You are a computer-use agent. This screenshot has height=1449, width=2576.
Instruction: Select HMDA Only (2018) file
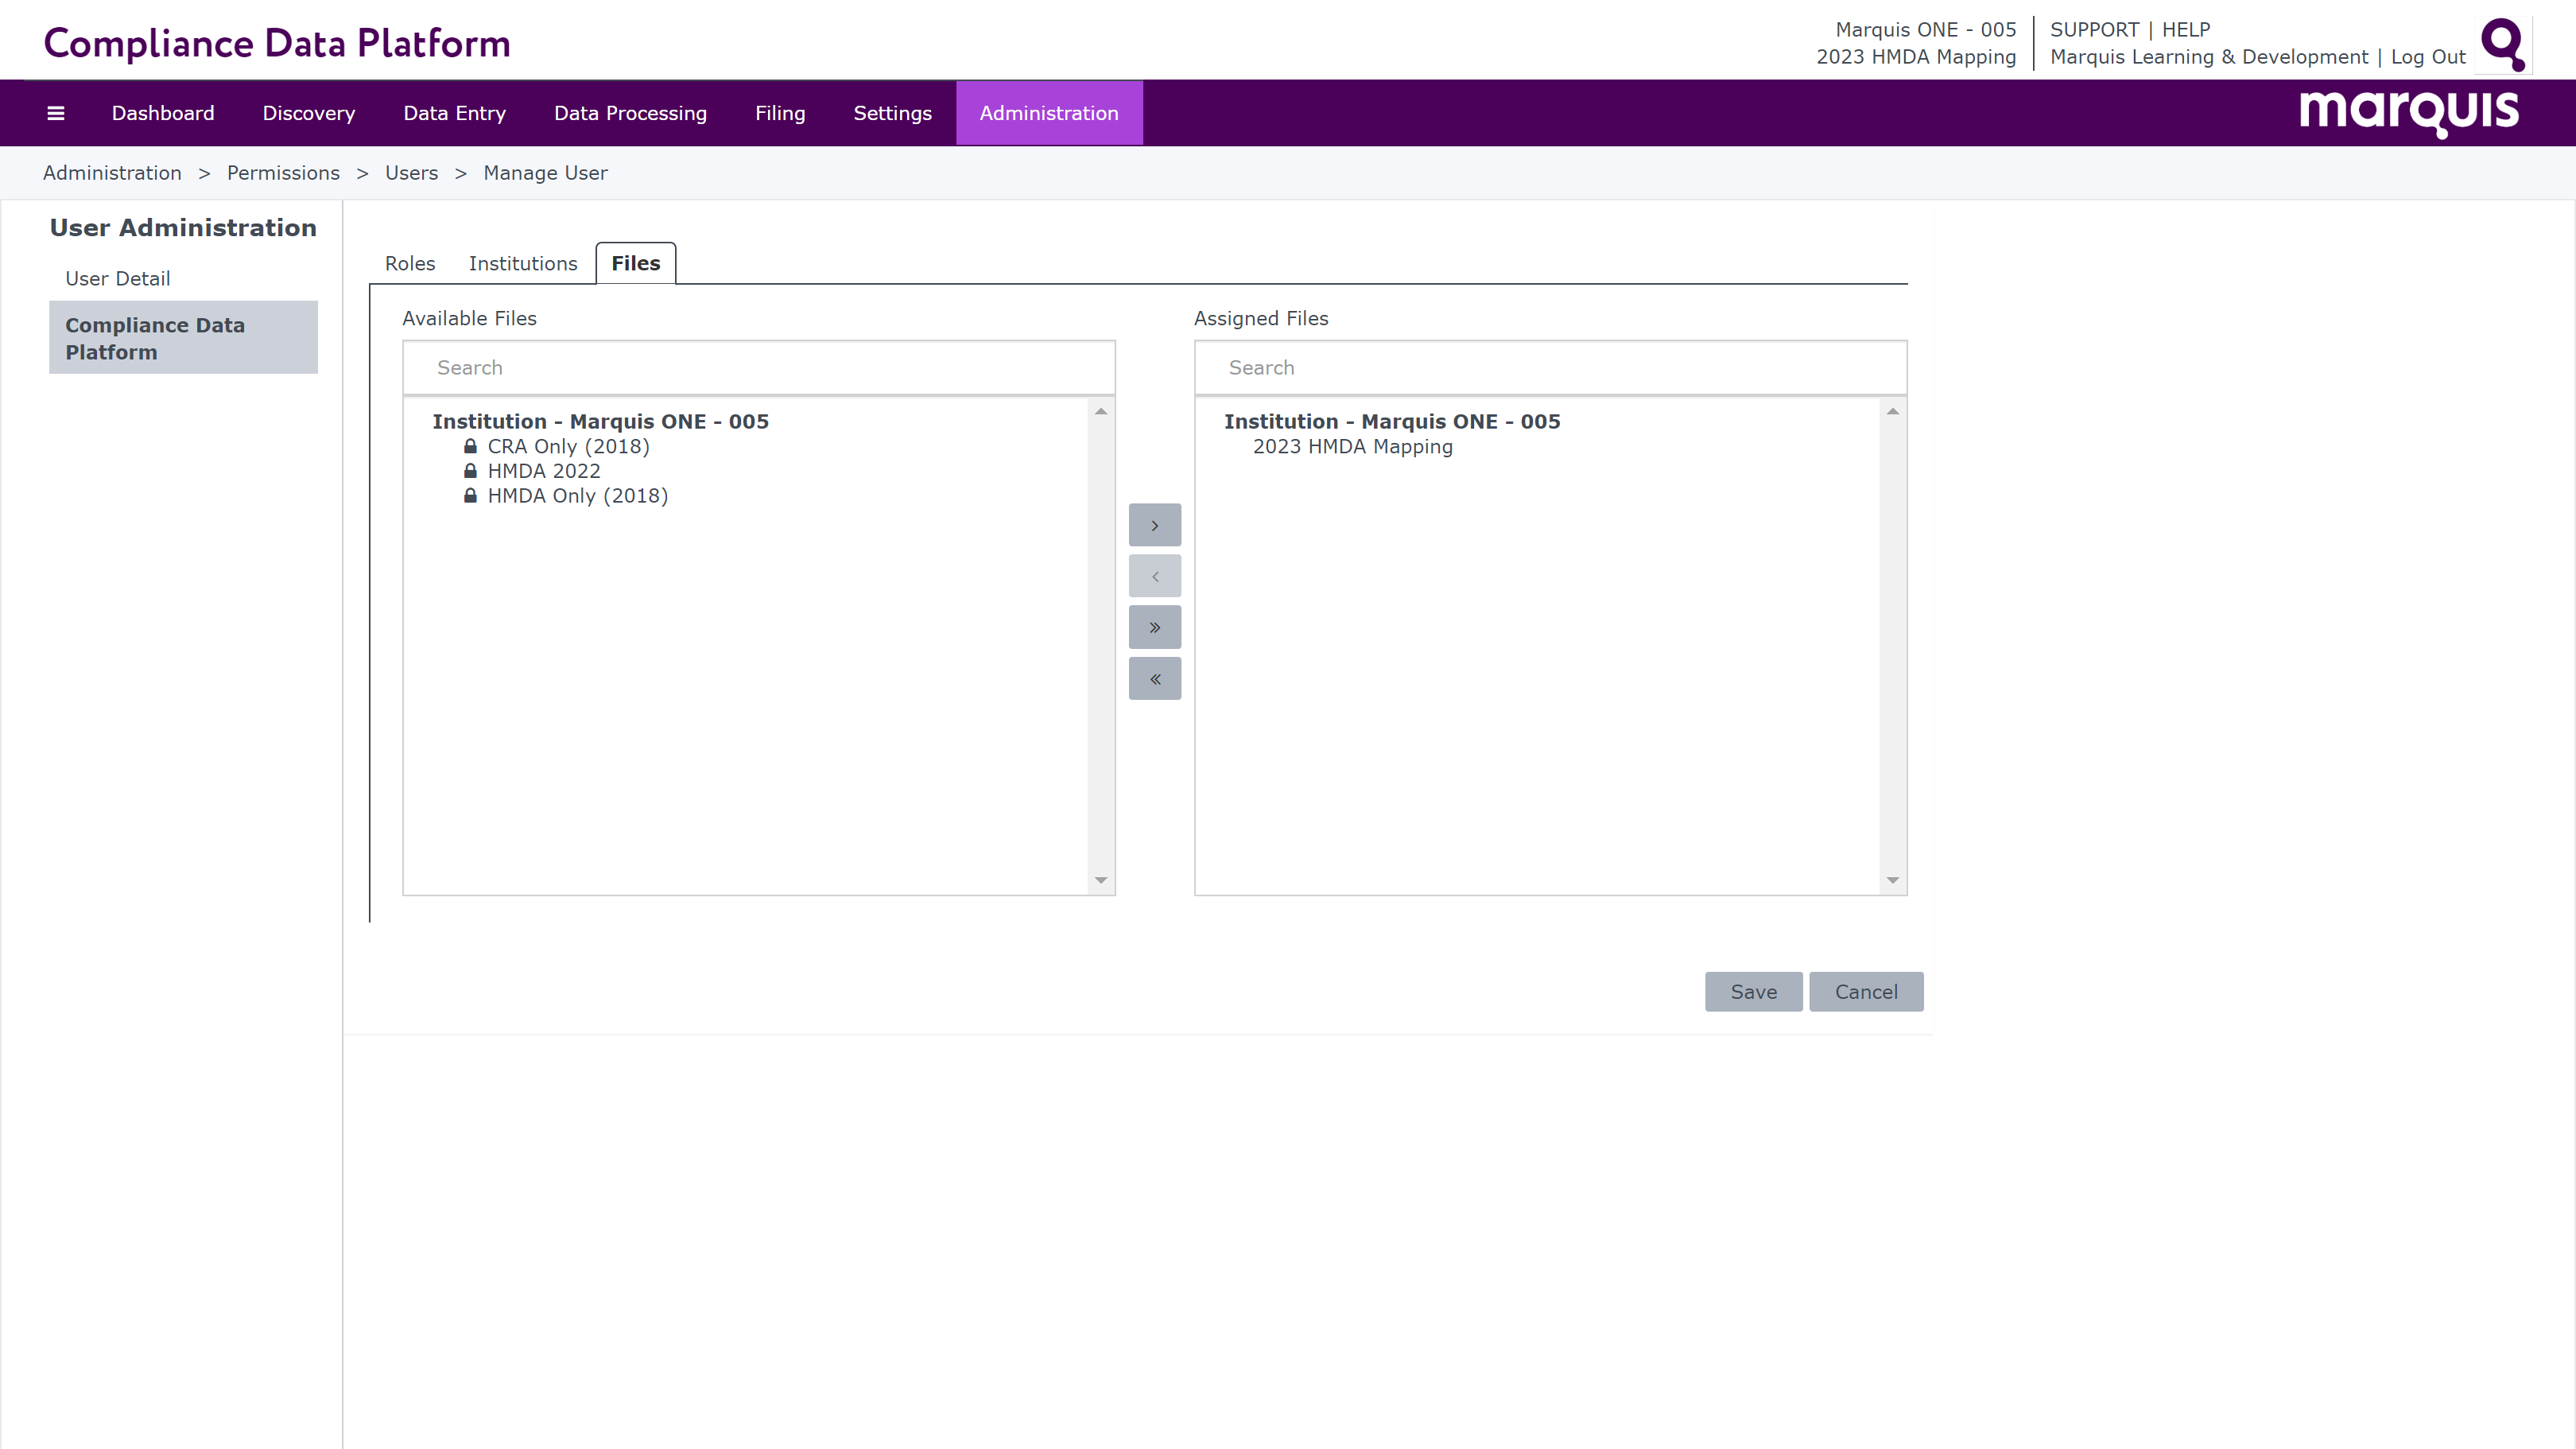578,496
